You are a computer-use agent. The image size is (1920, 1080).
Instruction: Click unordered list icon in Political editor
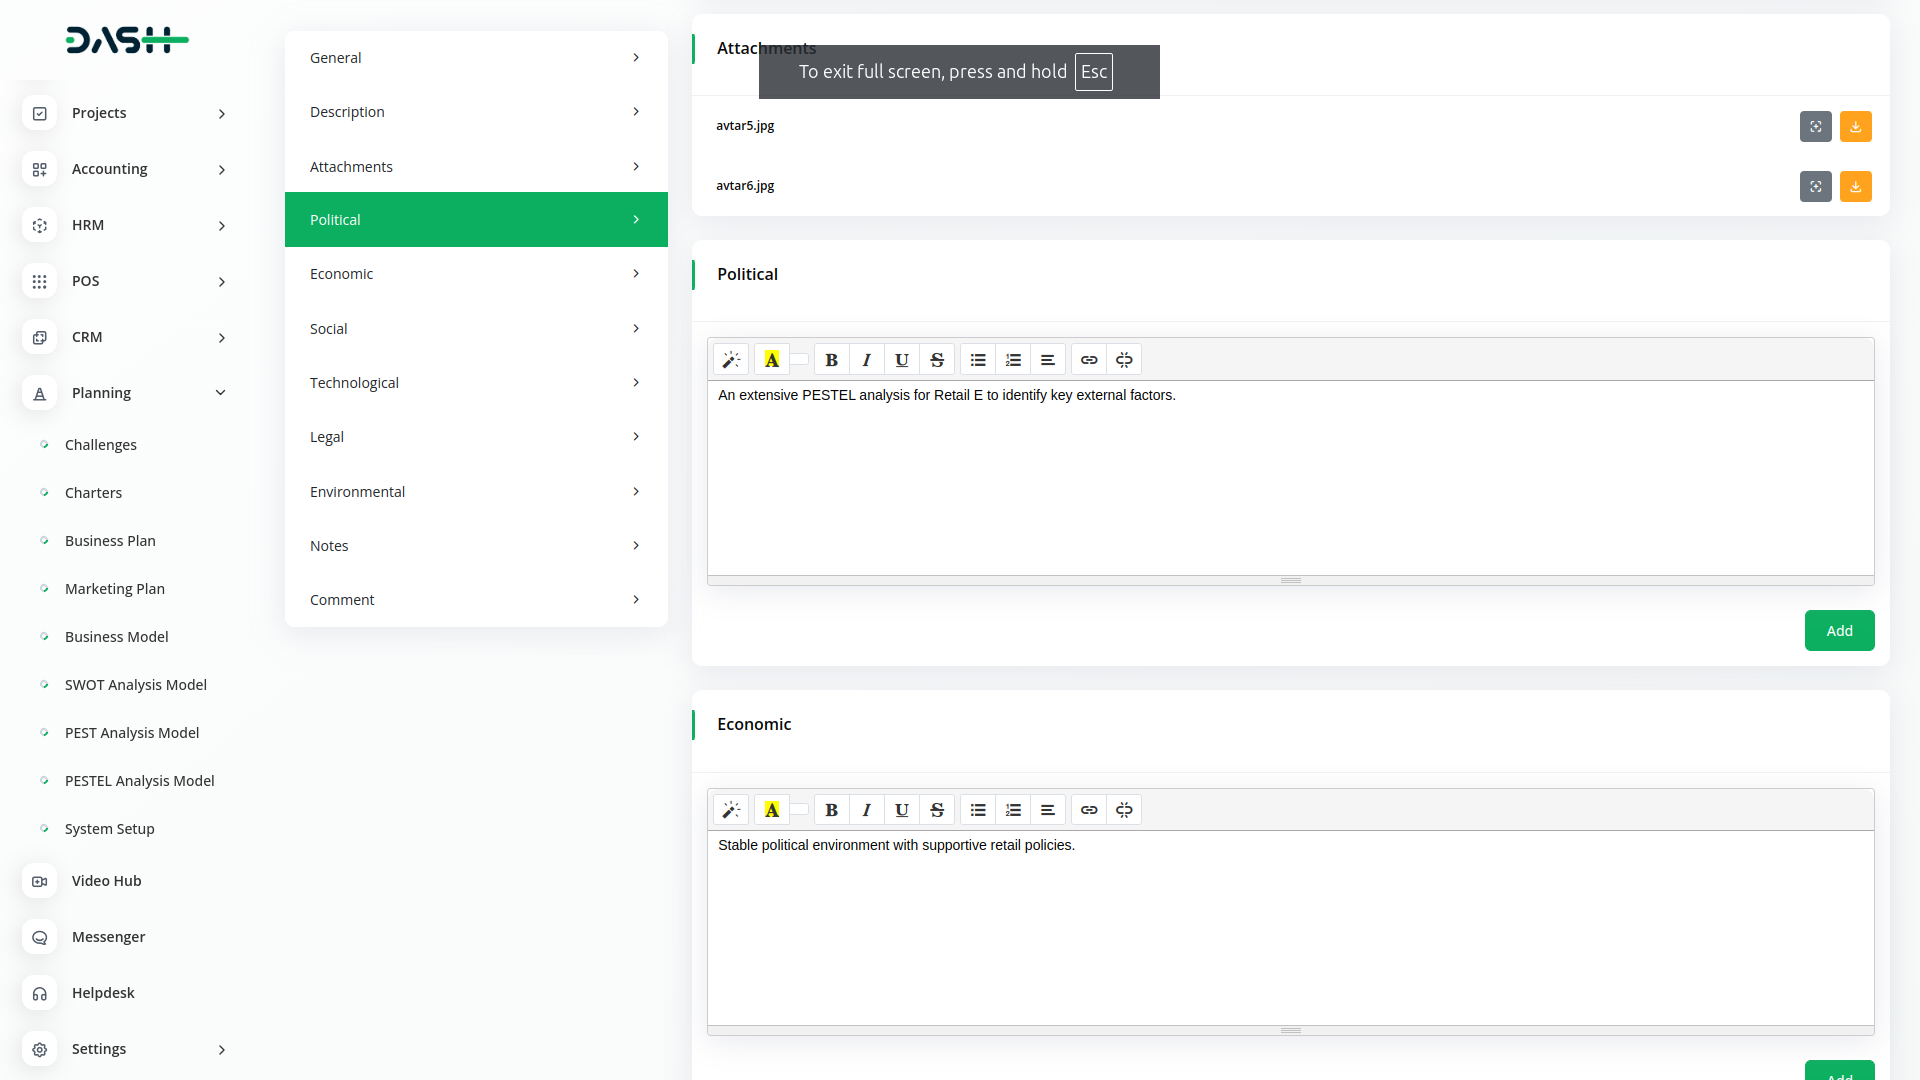(978, 360)
